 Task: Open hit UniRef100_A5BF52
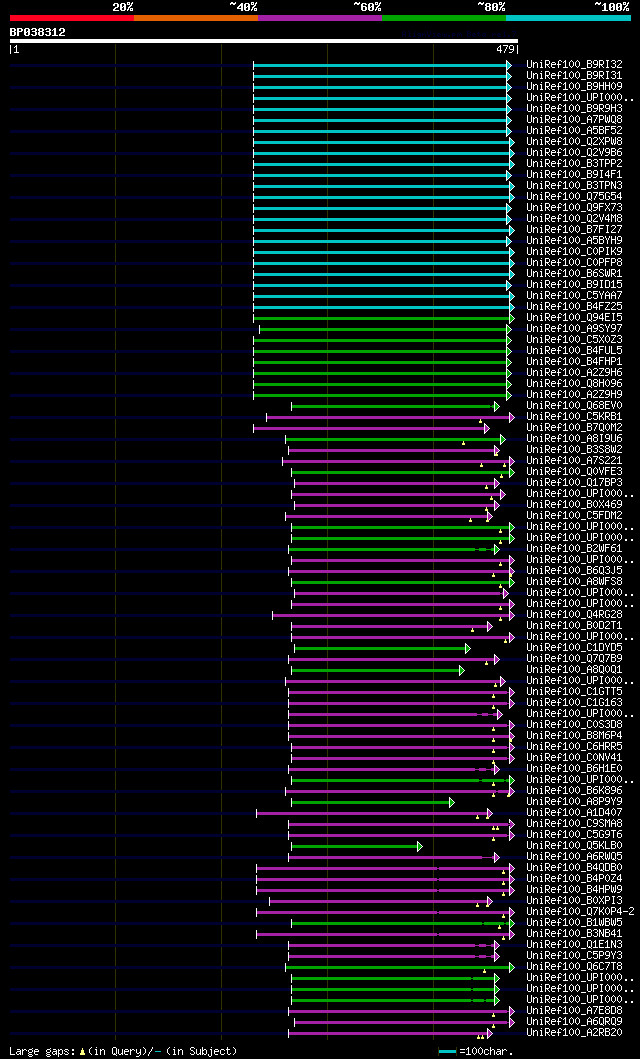pyautogui.click(x=575, y=130)
